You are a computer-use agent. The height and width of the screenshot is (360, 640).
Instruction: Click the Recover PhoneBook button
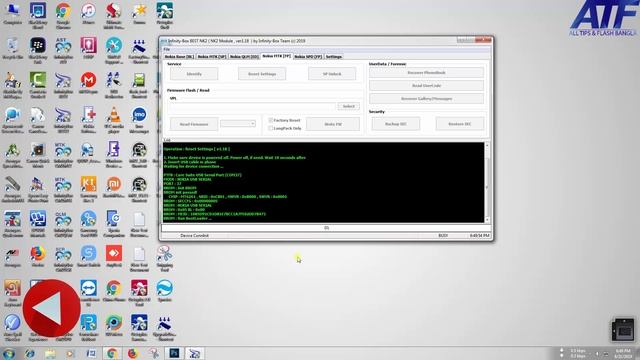click(x=427, y=73)
